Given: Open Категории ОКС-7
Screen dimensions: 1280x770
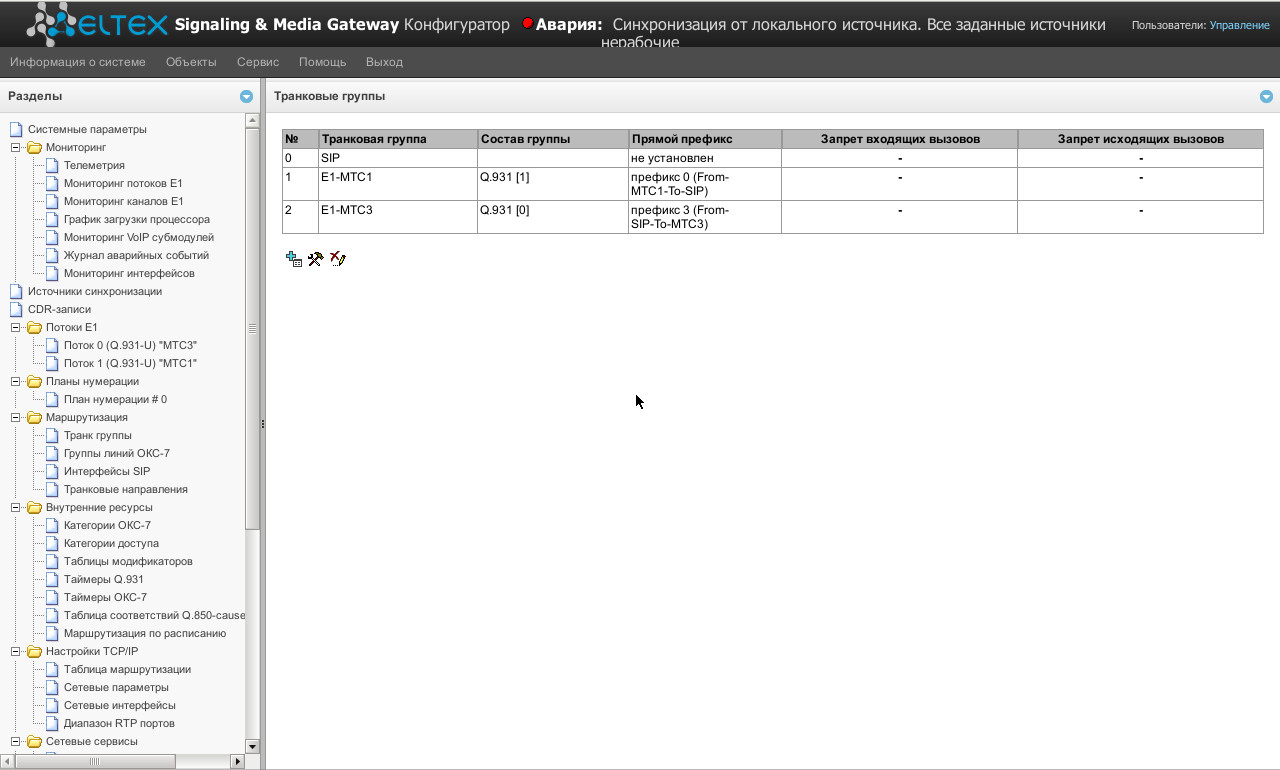Looking at the screenshot, I should point(107,525).
